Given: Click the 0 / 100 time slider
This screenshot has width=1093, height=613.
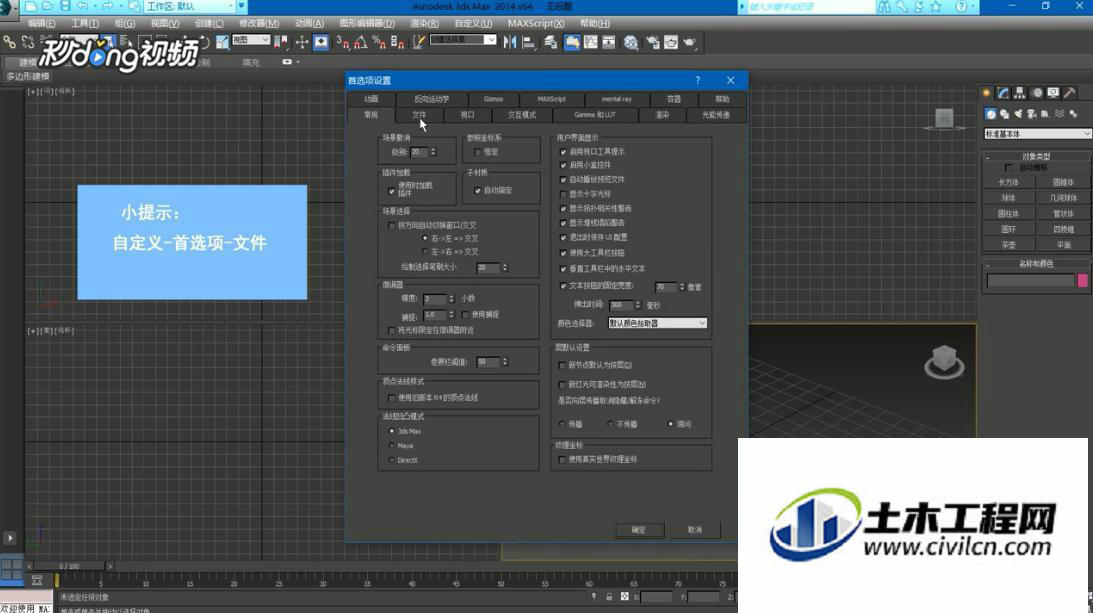Looking at the screenshot, I should (x=69, y=566).
